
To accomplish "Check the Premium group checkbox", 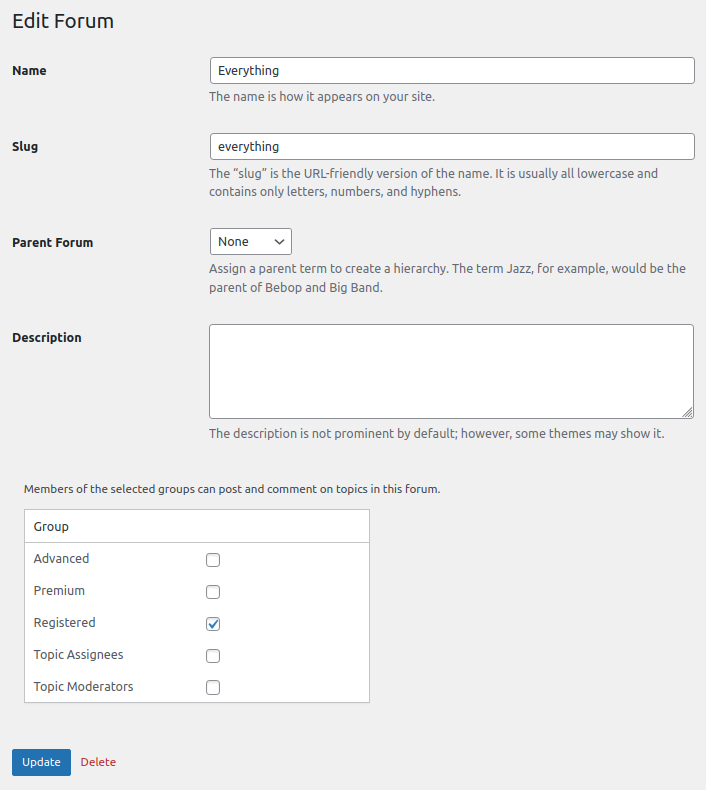I will pyautogui.click(x=213, y=592).
